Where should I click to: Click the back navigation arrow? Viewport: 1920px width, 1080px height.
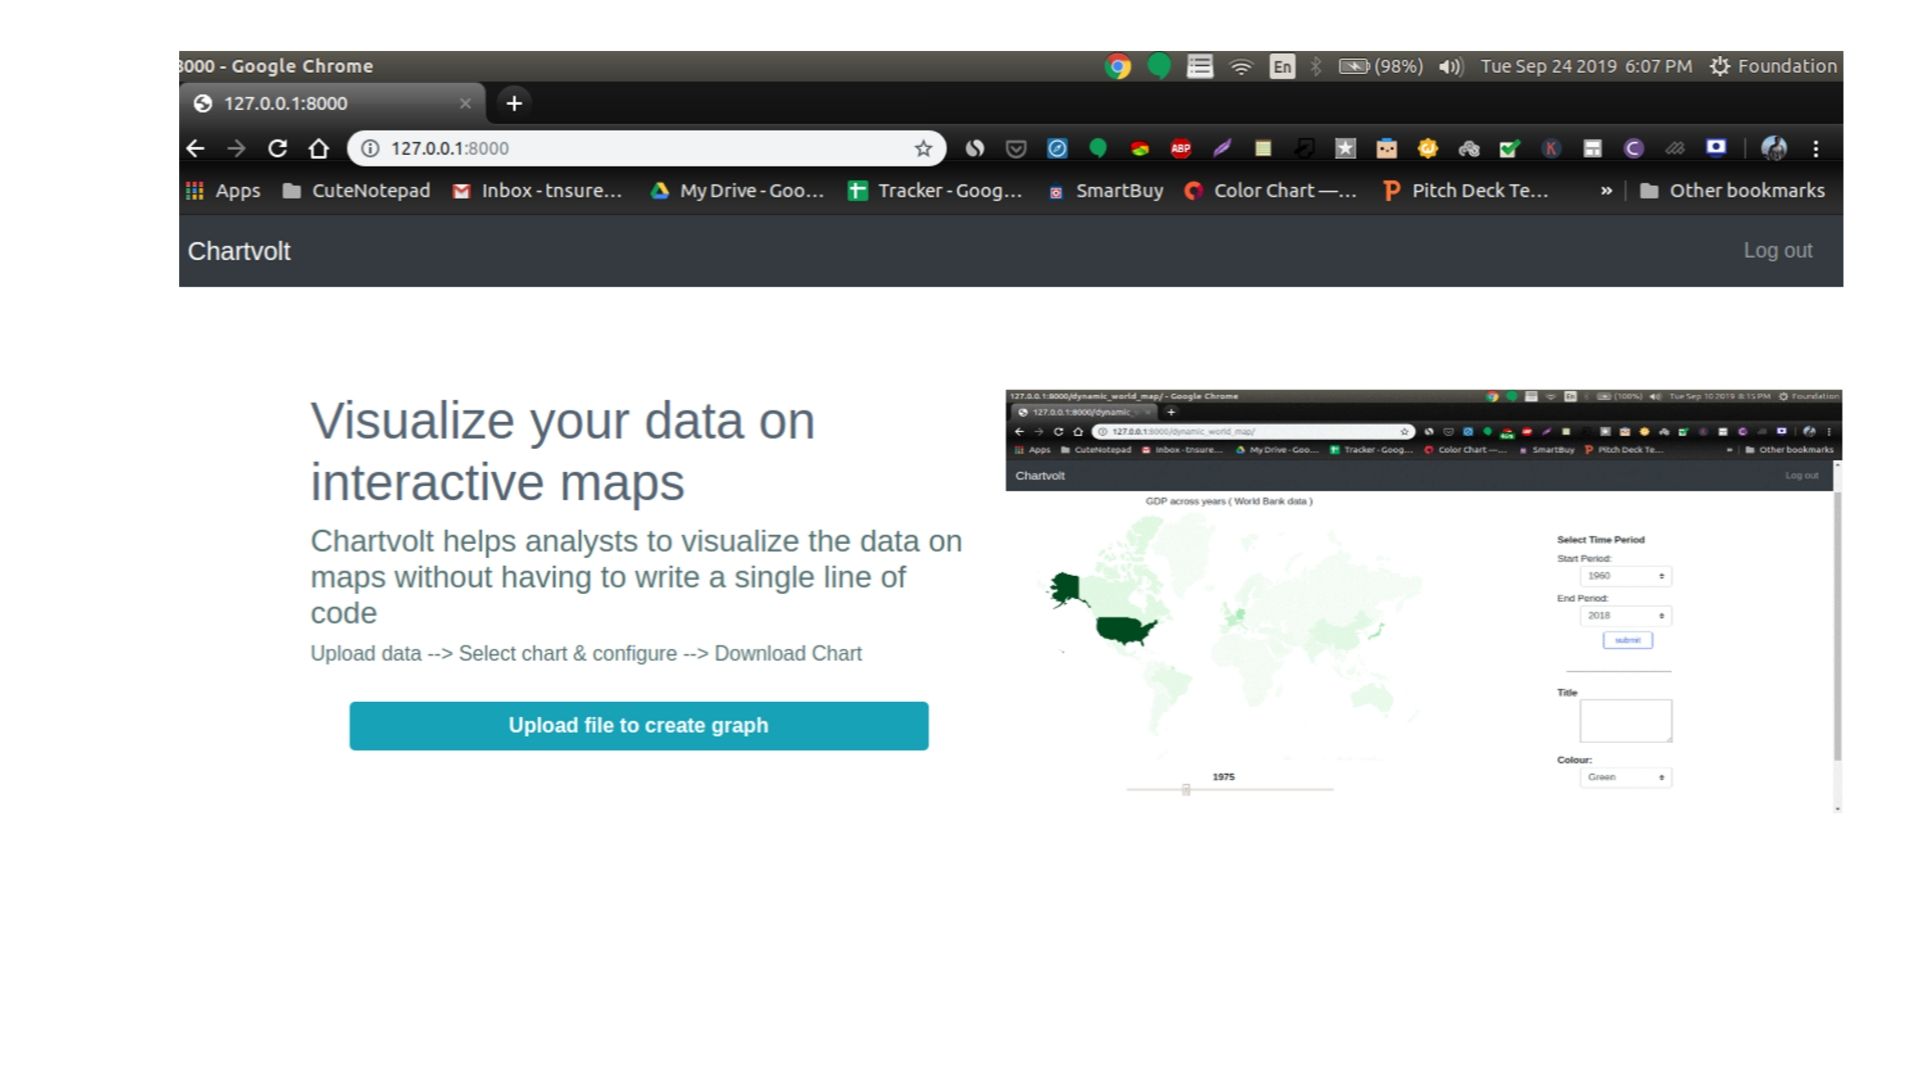point(196,149)
